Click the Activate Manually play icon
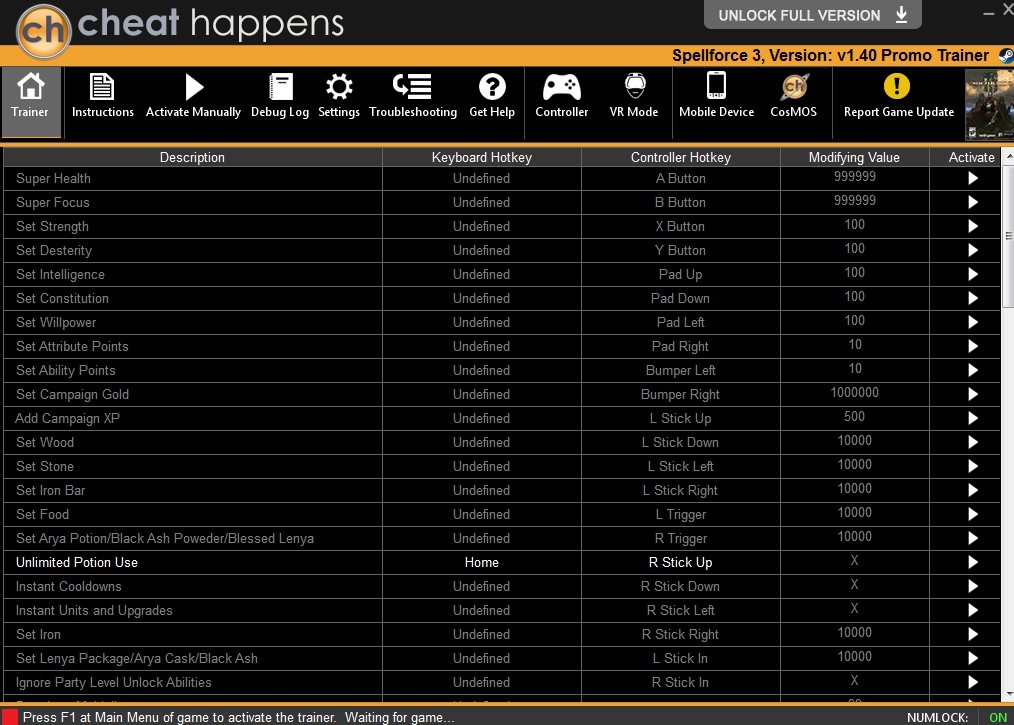 tap(193, 87)
